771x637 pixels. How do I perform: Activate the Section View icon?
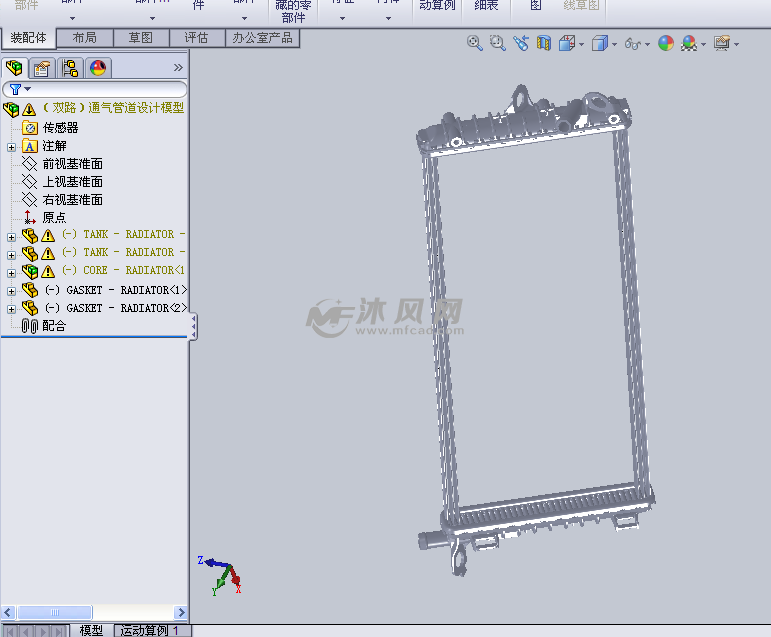[544, 43]
